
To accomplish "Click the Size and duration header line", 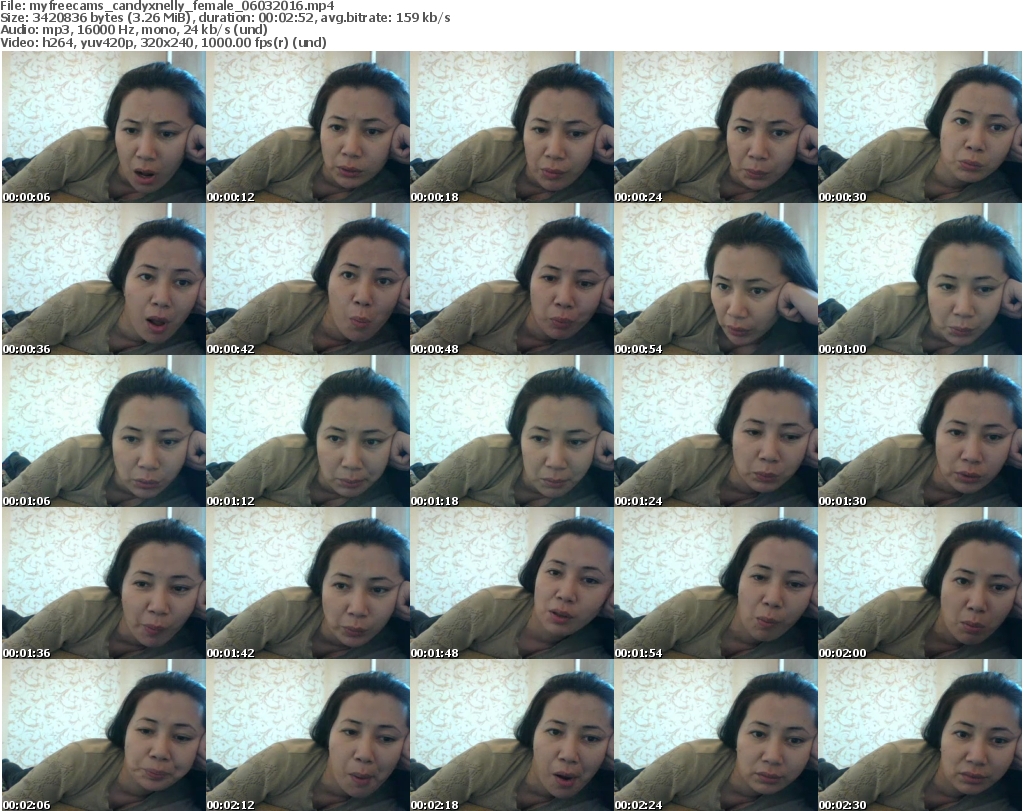I will tap(226, 18).
